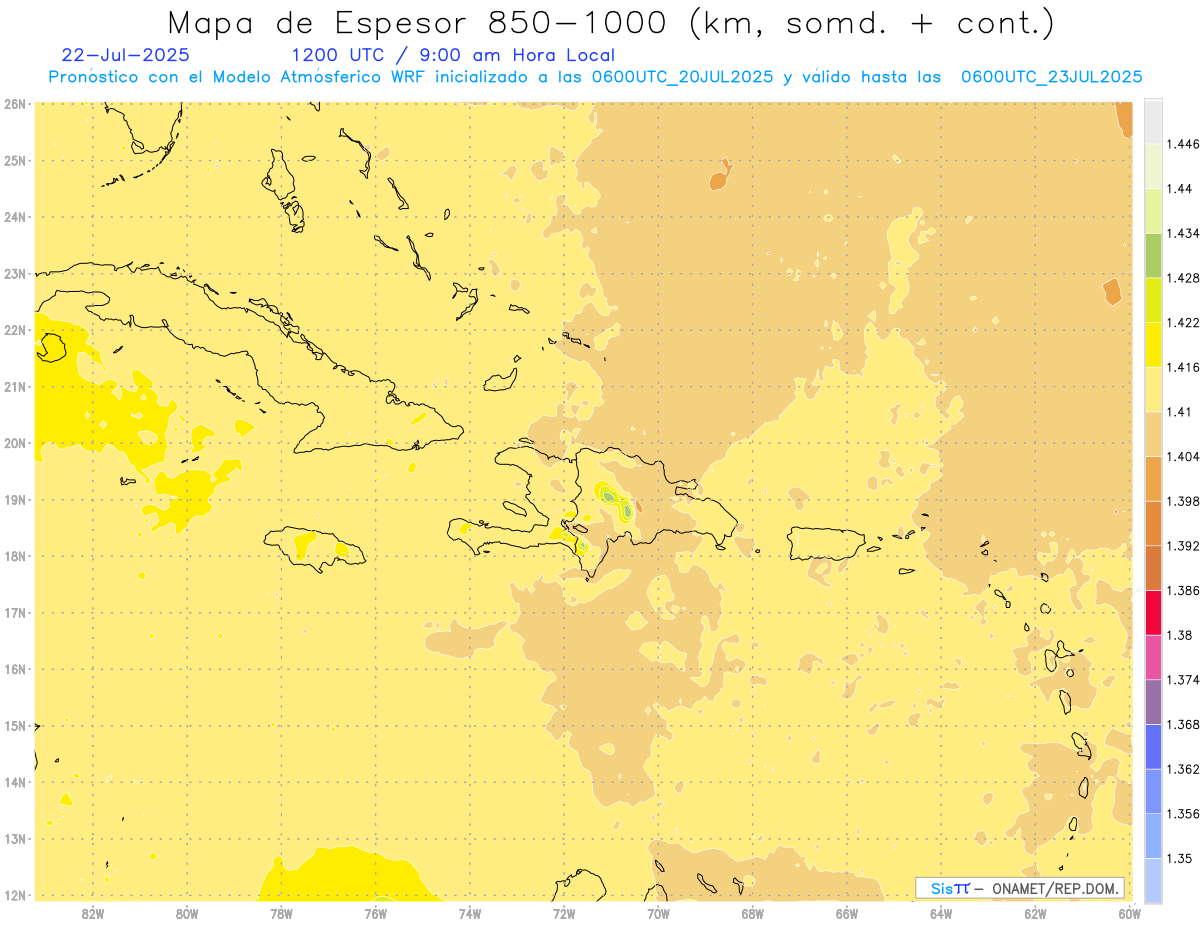Select the '25N' latitude axis label
Image resolution: width=1200 pixels, height=927 pixels.
pos(14,160)
